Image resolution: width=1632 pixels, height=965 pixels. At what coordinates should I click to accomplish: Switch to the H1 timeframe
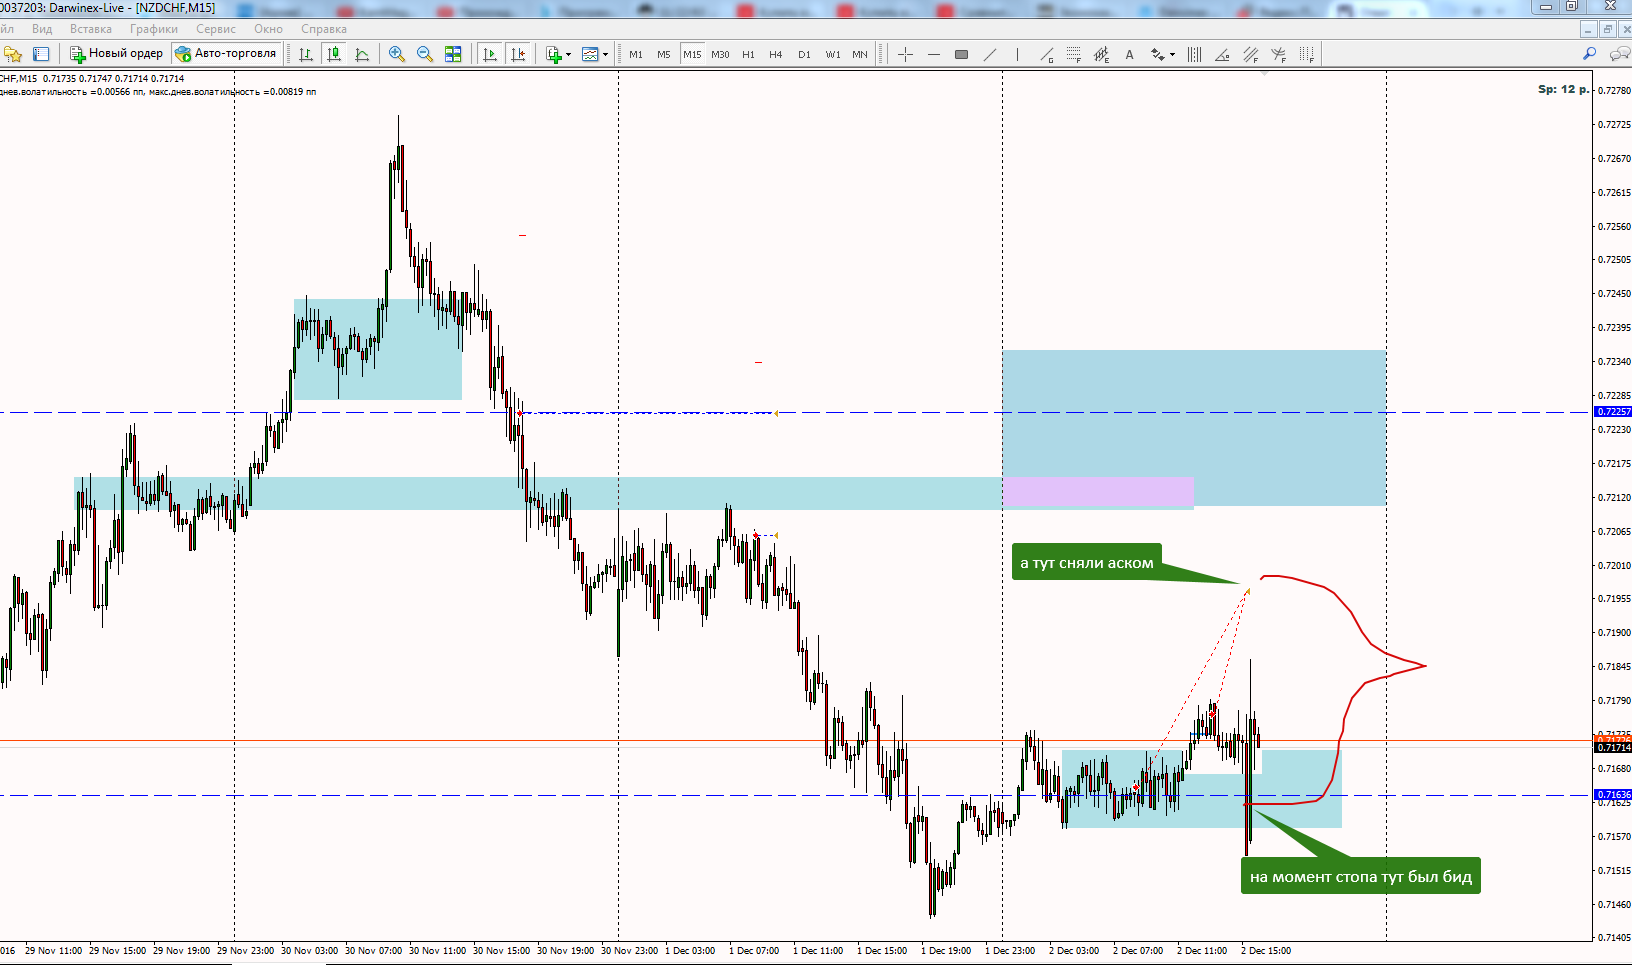748,54
